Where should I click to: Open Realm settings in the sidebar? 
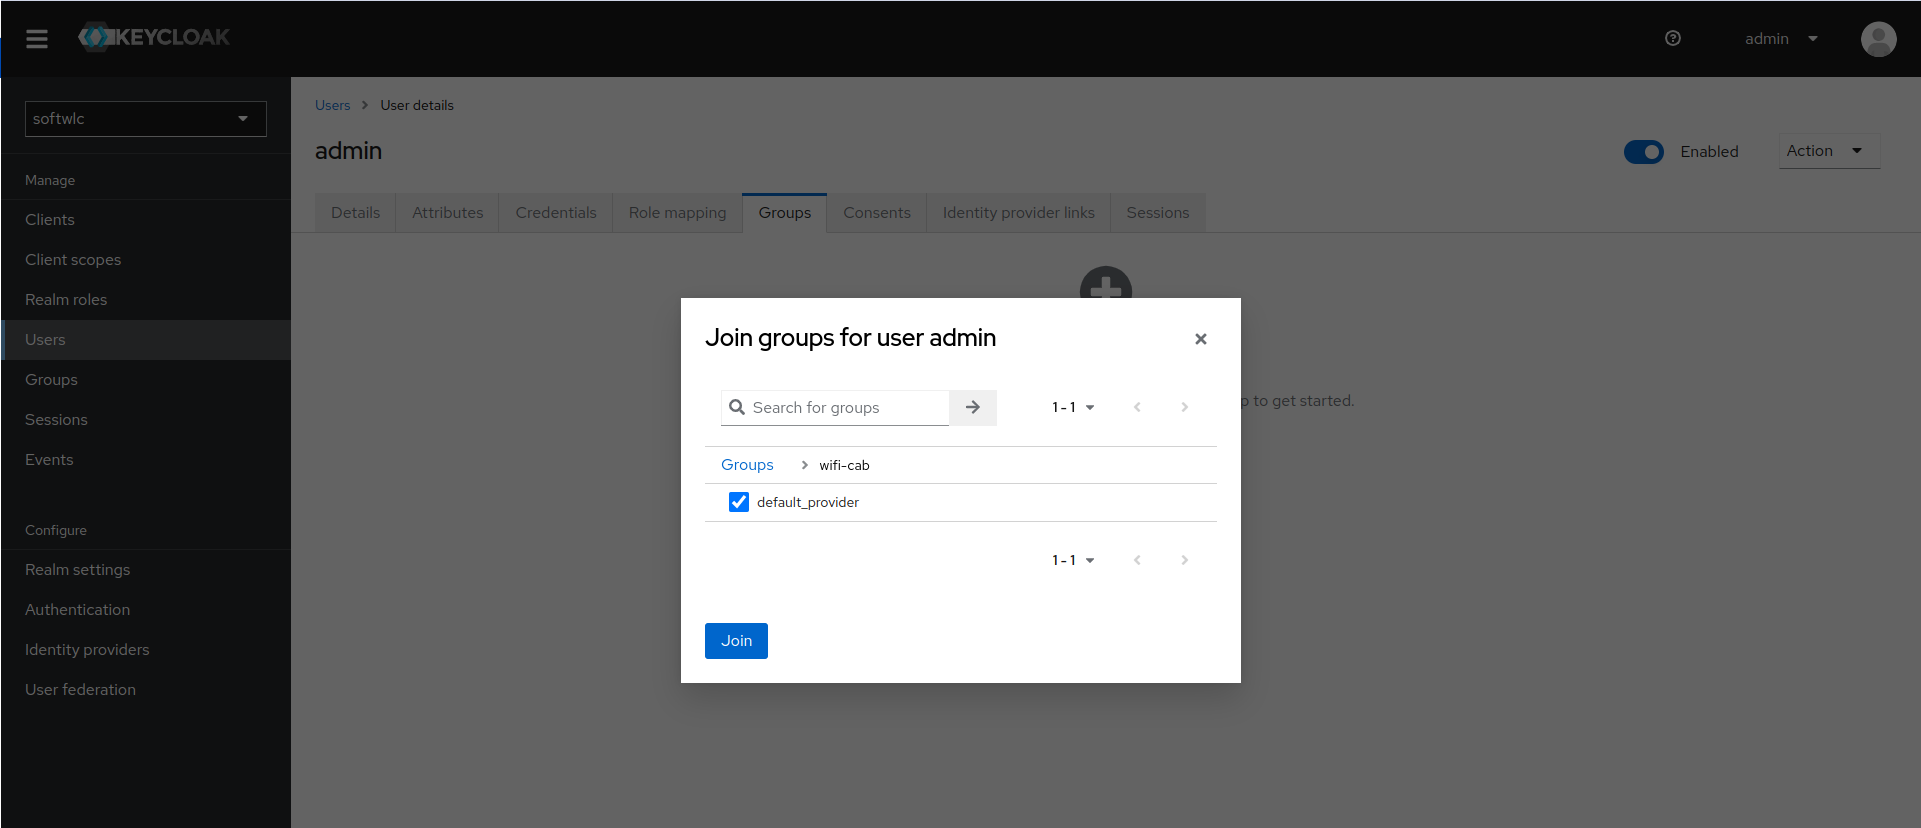click(78, 570)
